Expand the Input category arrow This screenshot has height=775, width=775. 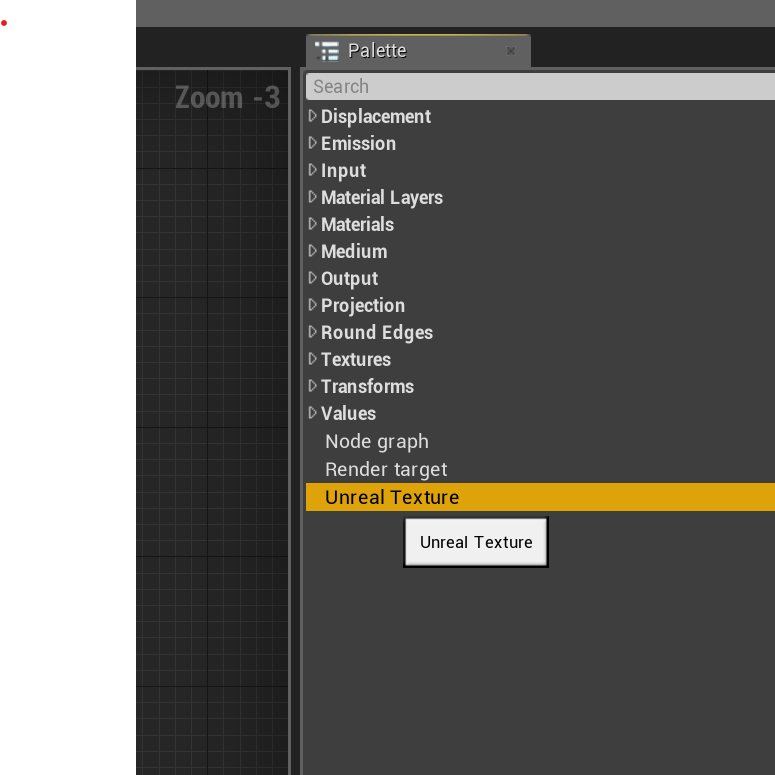tap(312, 170)
